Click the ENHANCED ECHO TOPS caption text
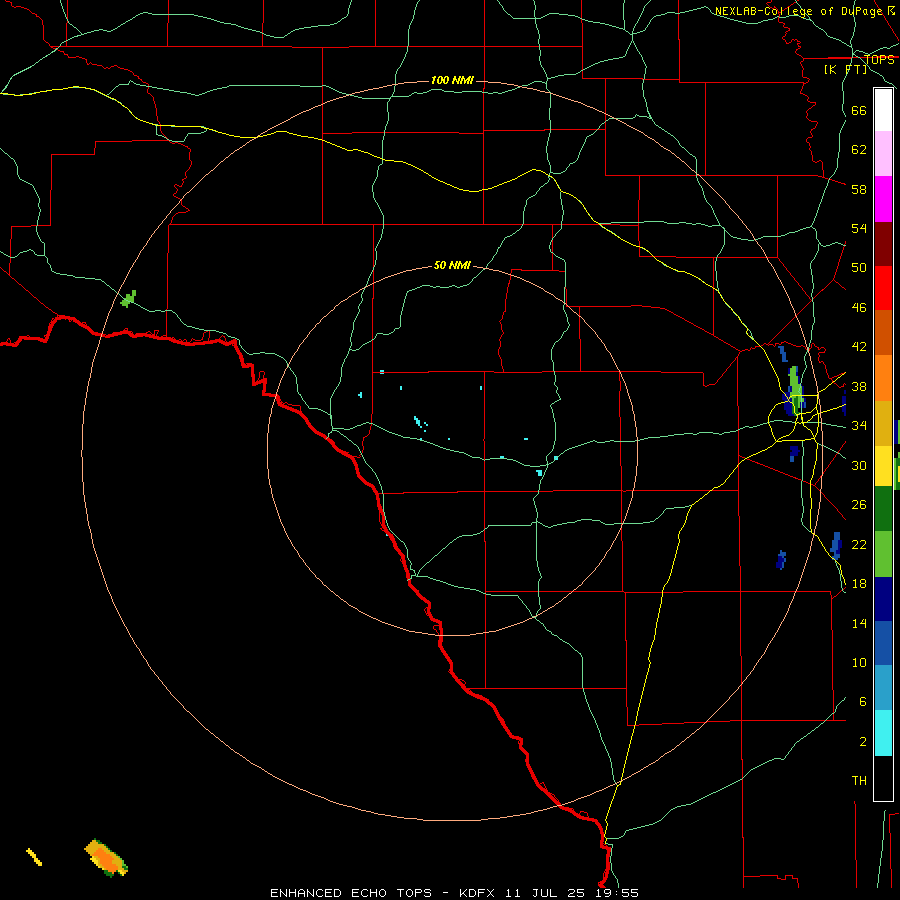 pyautogui.click(x=351, y=893)
